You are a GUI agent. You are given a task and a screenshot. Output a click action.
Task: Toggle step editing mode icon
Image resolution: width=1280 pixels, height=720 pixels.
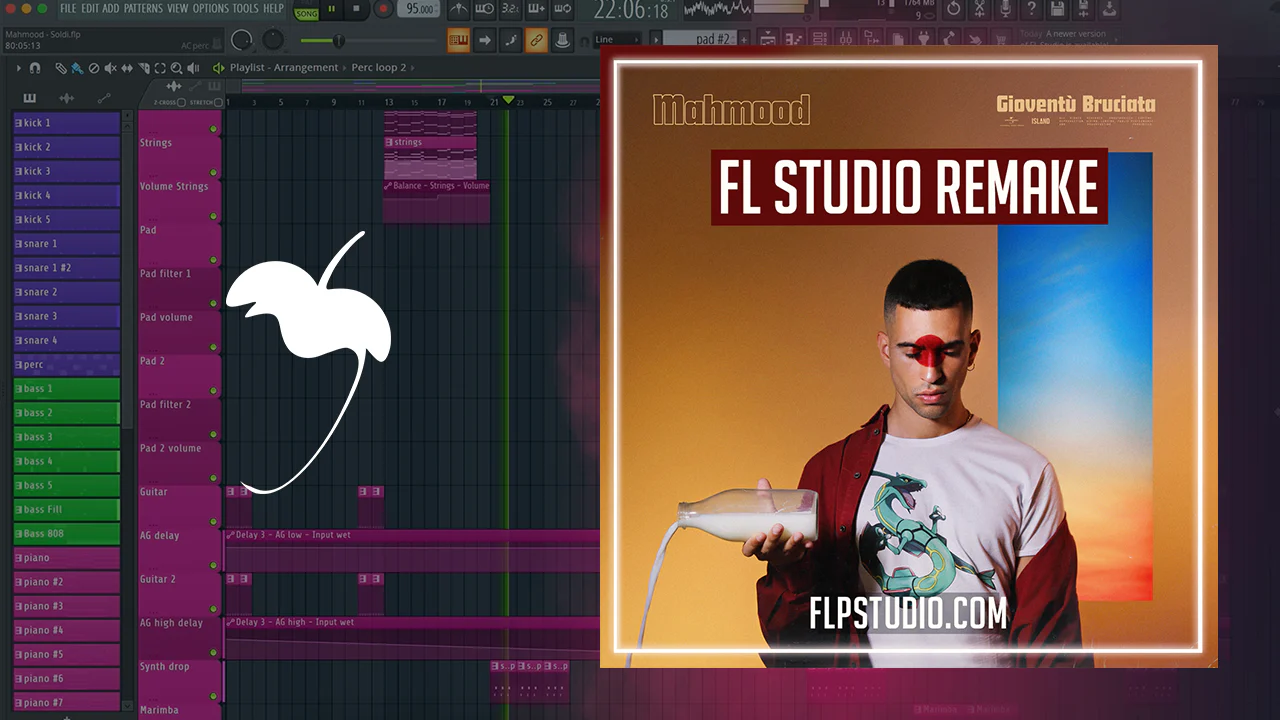coord(510,40)
